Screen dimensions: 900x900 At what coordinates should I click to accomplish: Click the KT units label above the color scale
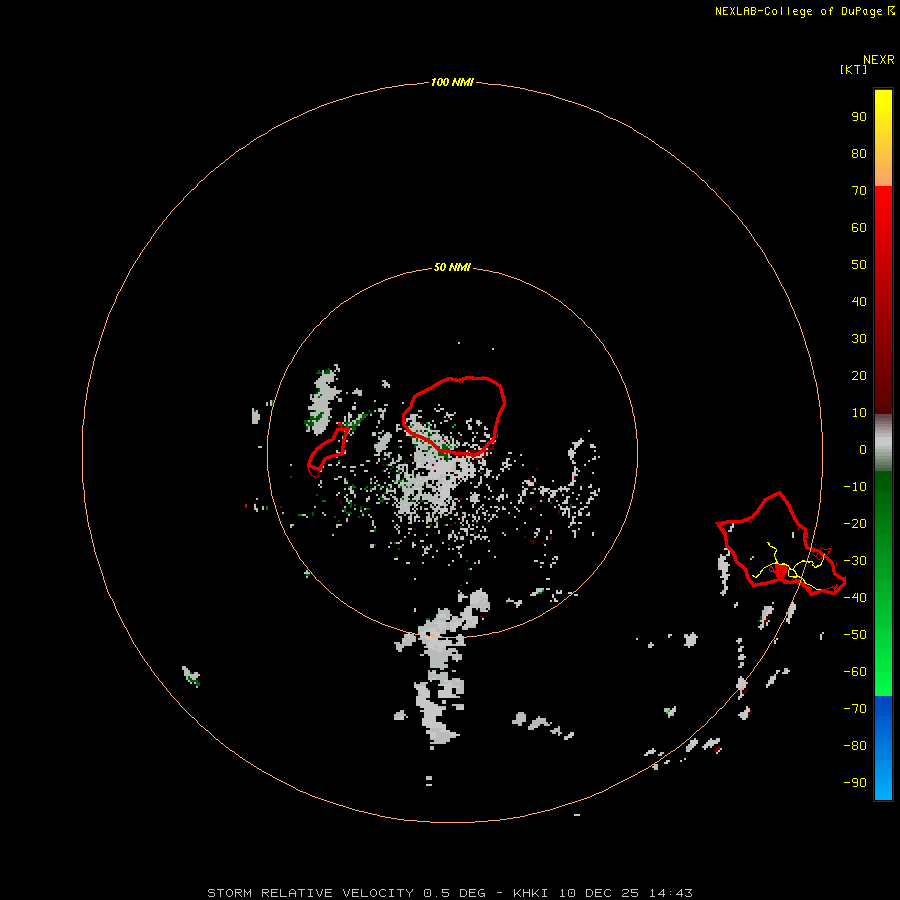point(853,69)
